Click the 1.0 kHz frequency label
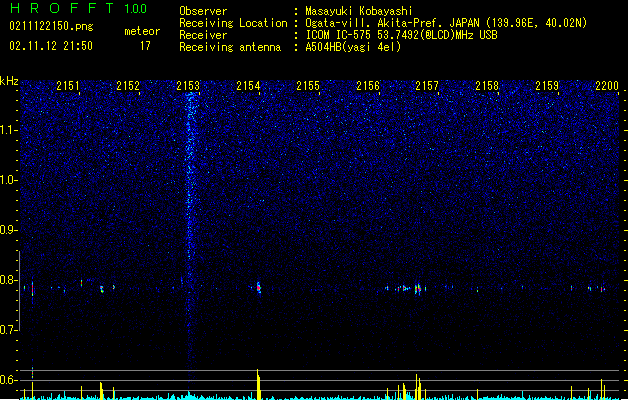This screenshot has width=629, height=400. (x=8, y=180)
